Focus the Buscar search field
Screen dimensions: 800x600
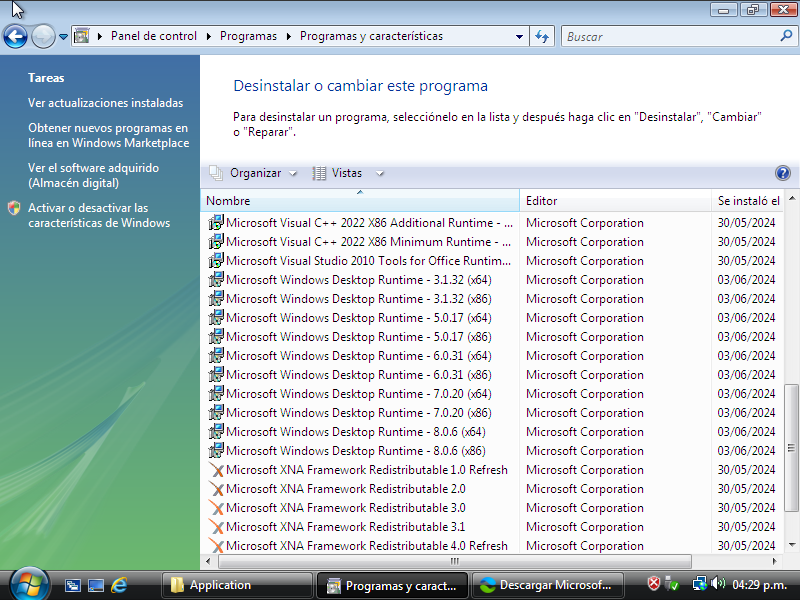click(671, 37)
